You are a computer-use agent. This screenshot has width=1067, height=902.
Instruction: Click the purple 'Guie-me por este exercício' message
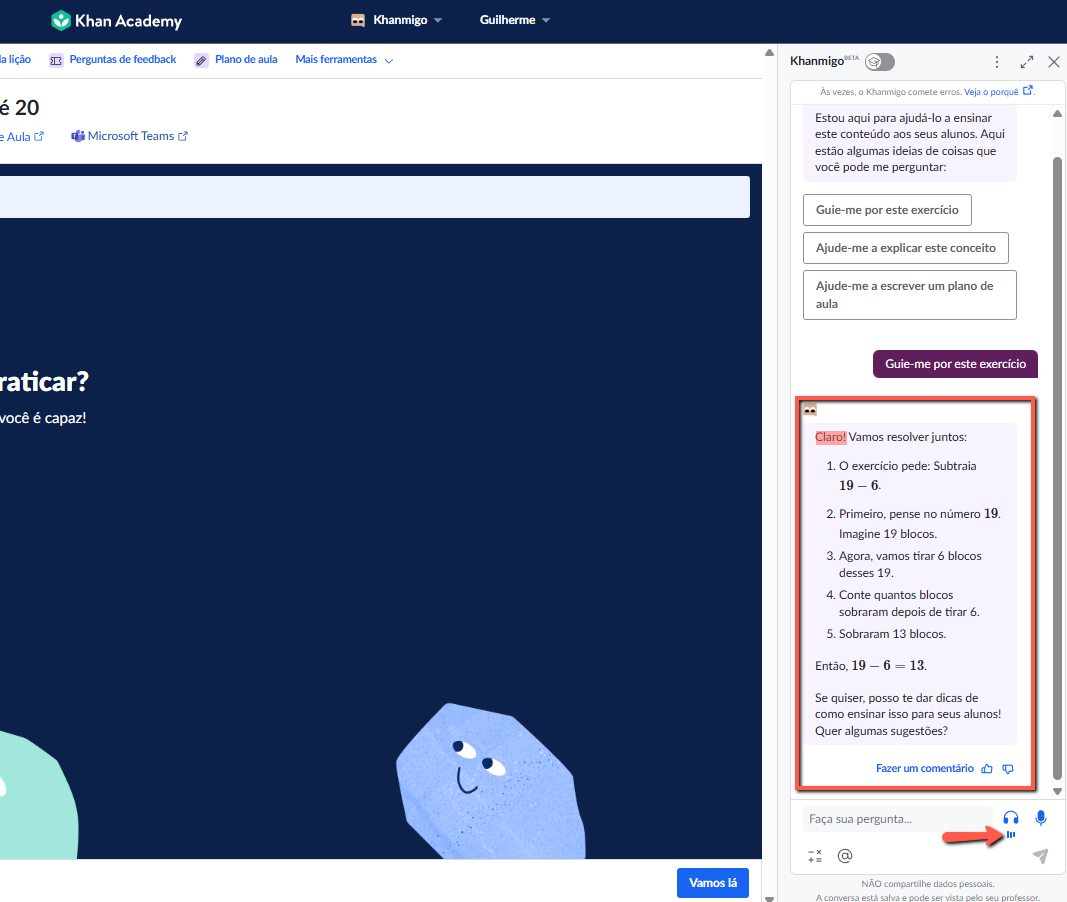point(955,364)
